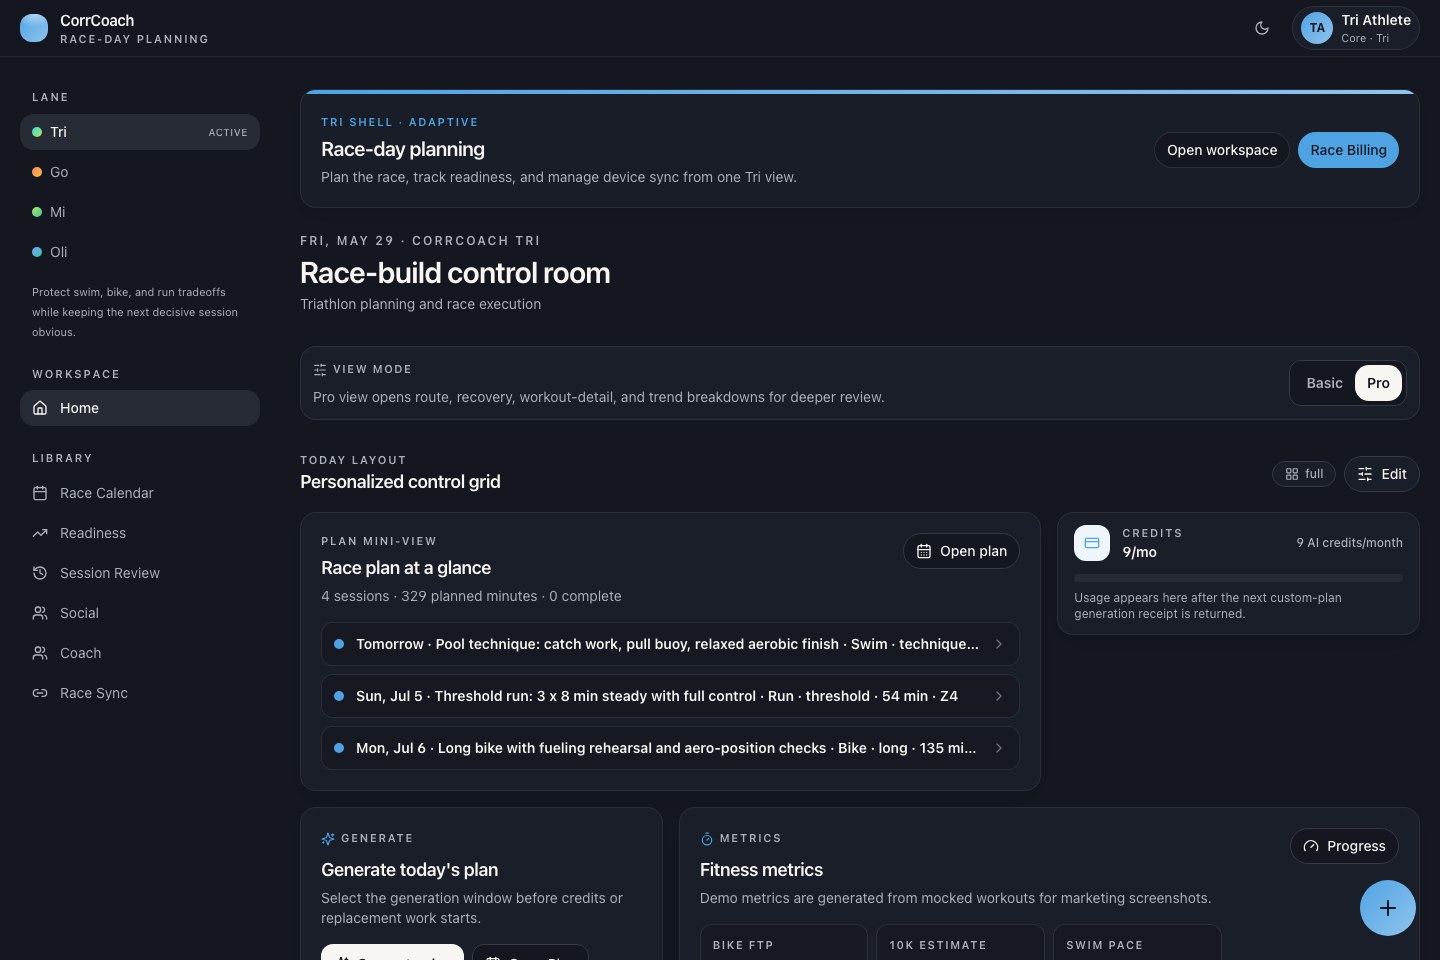
Task: Expand the Tomorrow Pool technique session row
Action: coord(670,644)
